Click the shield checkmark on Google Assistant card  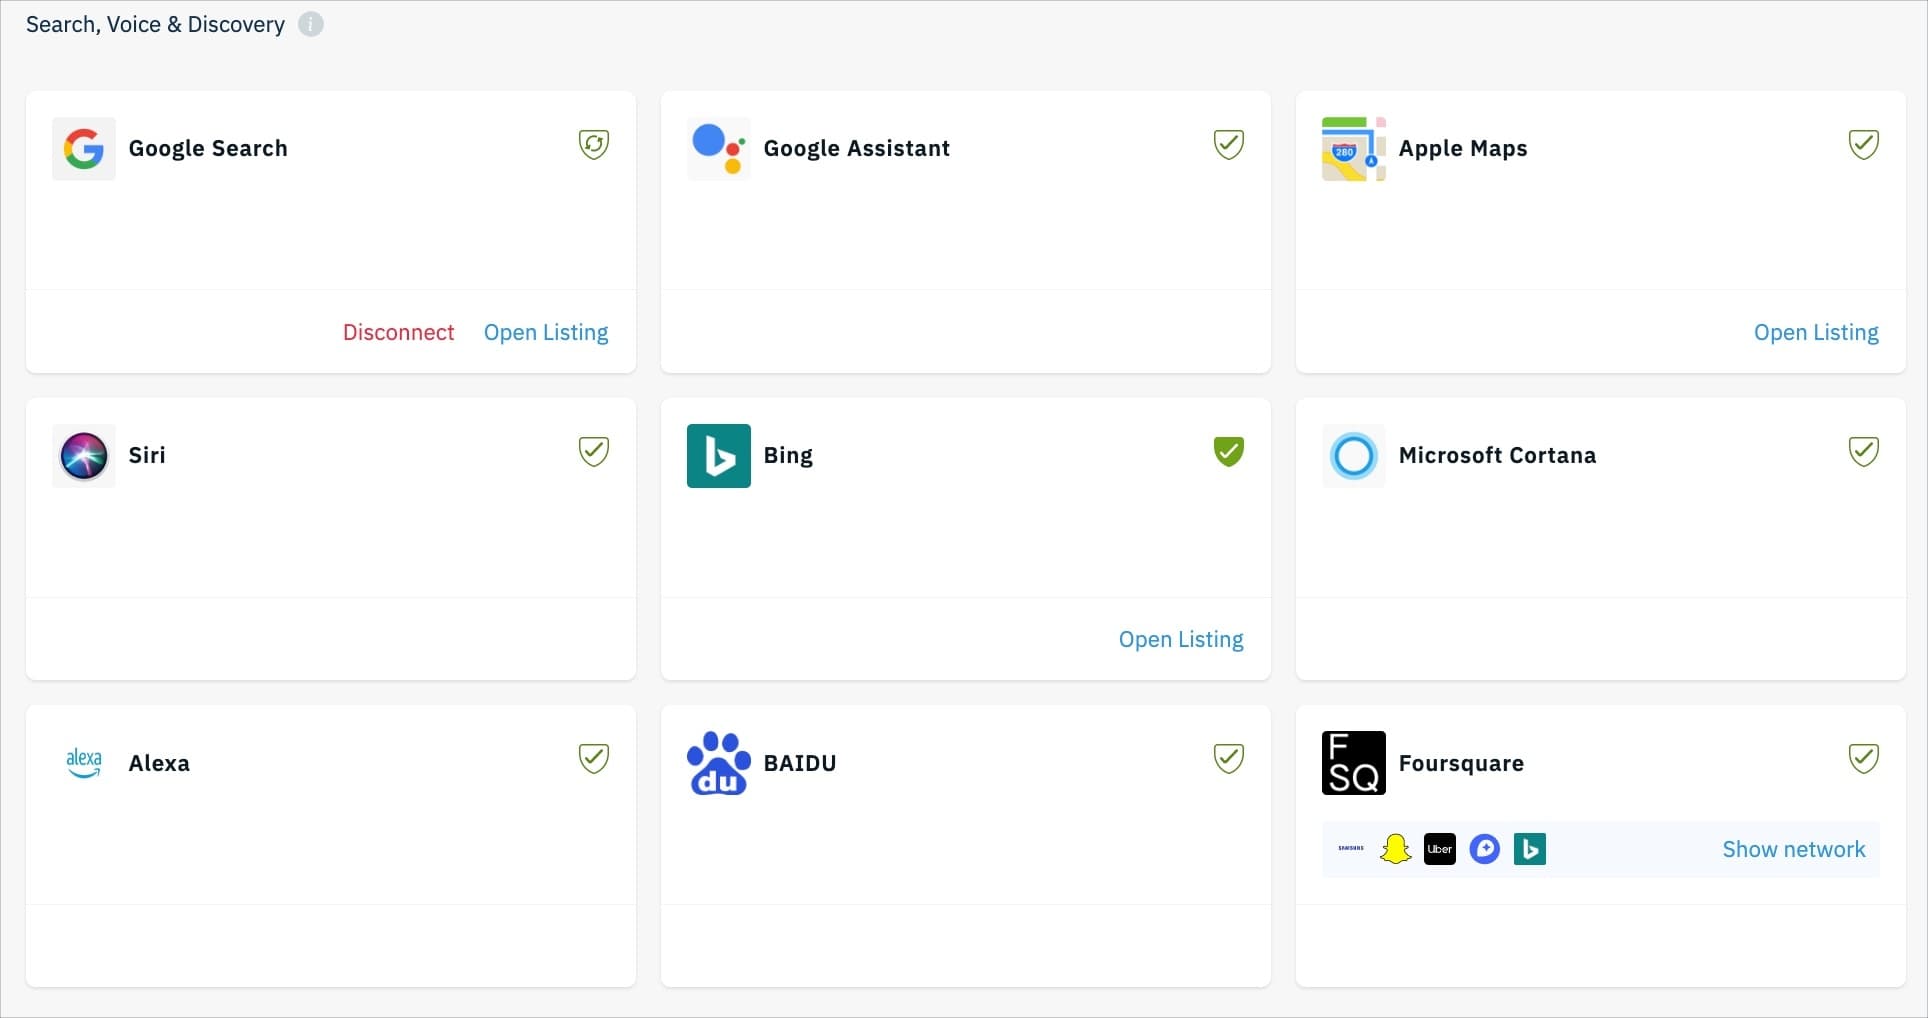coord(1229,144)
